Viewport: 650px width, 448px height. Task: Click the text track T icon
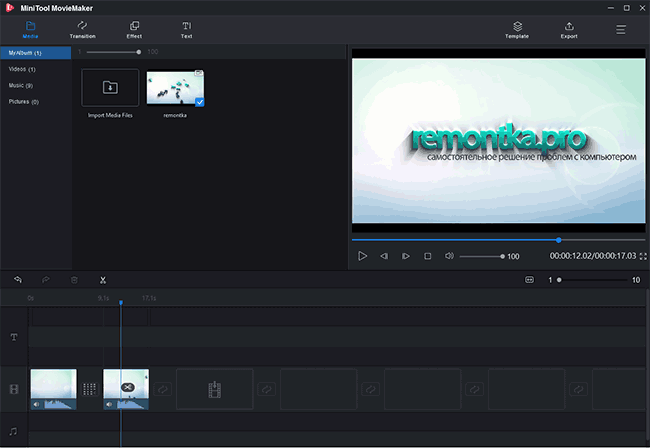pos(14,337)
